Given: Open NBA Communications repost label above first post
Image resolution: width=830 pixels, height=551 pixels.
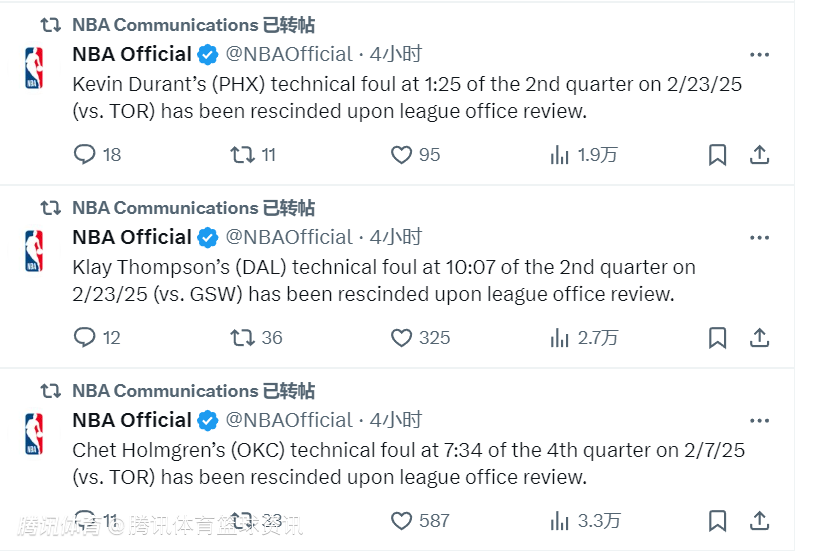Looking at the screenshot, I should pos(165,25).
